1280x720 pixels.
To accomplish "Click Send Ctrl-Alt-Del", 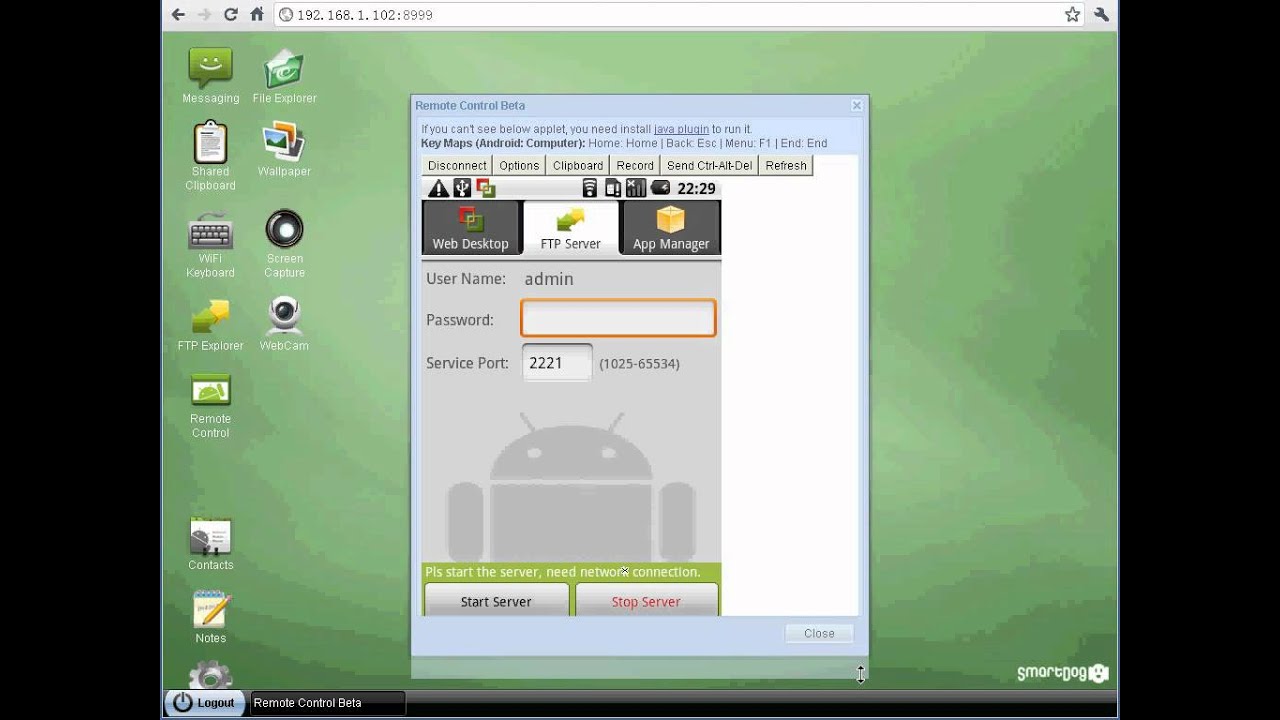I will (x=709, y=166).
